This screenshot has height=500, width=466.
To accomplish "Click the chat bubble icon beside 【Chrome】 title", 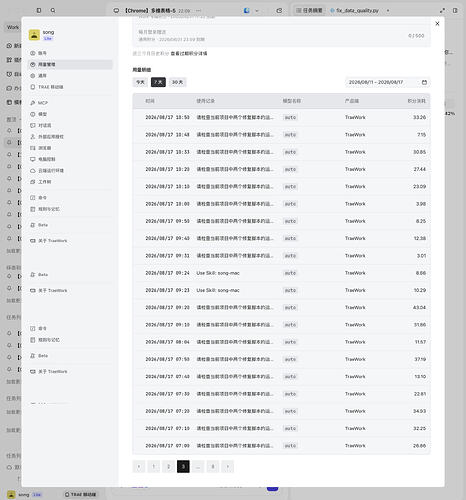I will 116,11.
